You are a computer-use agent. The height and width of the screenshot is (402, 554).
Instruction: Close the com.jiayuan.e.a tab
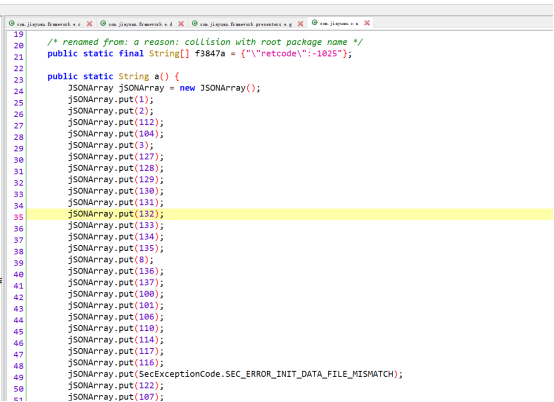[x=367, y=23]
